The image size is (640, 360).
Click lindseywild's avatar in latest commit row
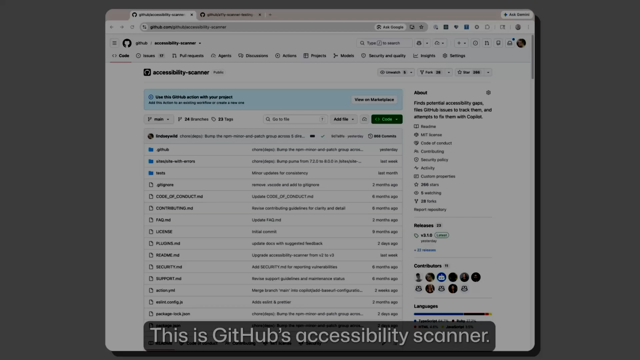pos(151,136)
